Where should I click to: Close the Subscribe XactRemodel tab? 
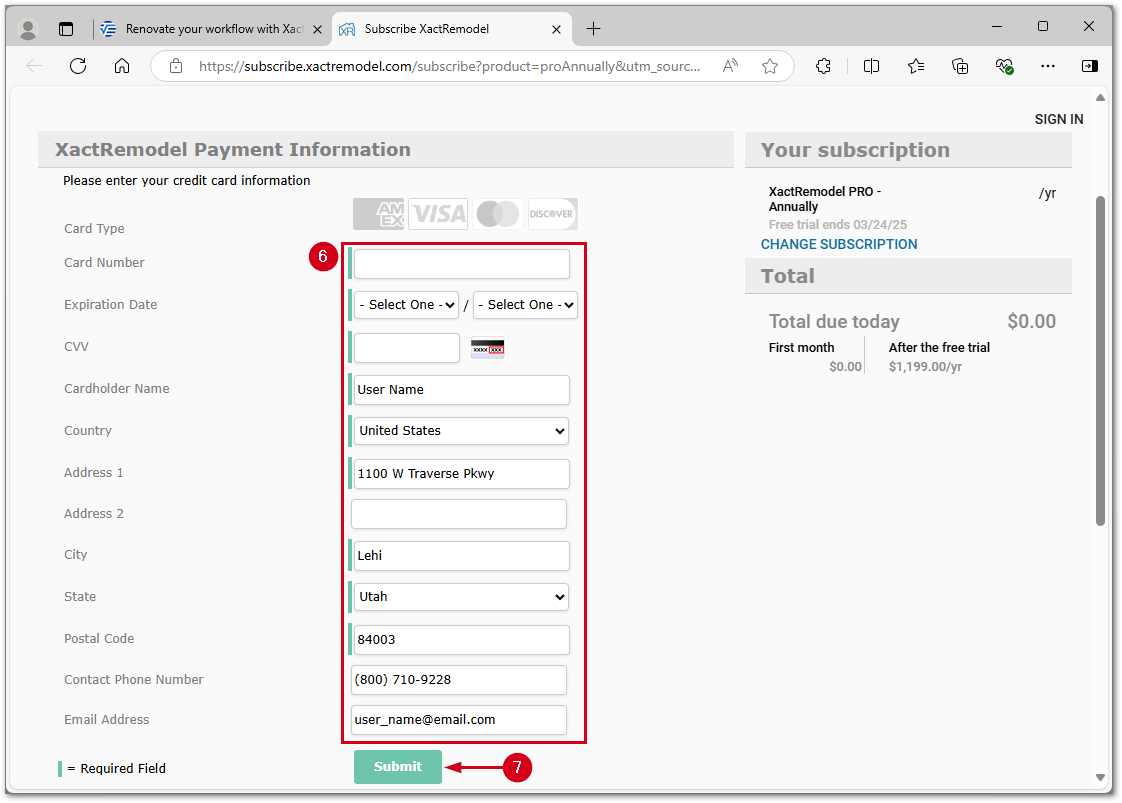tap(557, 29)
